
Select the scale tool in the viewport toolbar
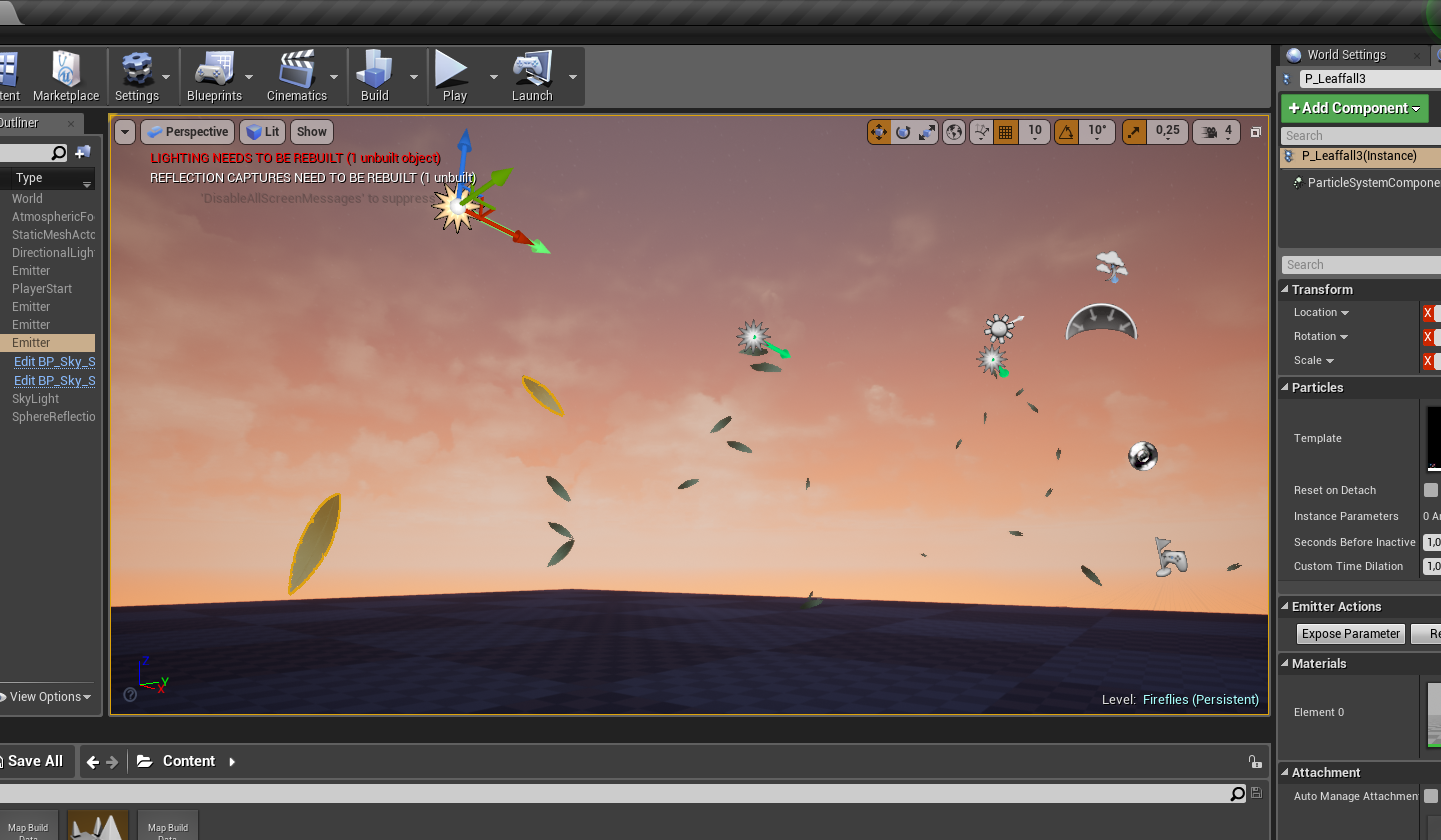click(927, 131)
